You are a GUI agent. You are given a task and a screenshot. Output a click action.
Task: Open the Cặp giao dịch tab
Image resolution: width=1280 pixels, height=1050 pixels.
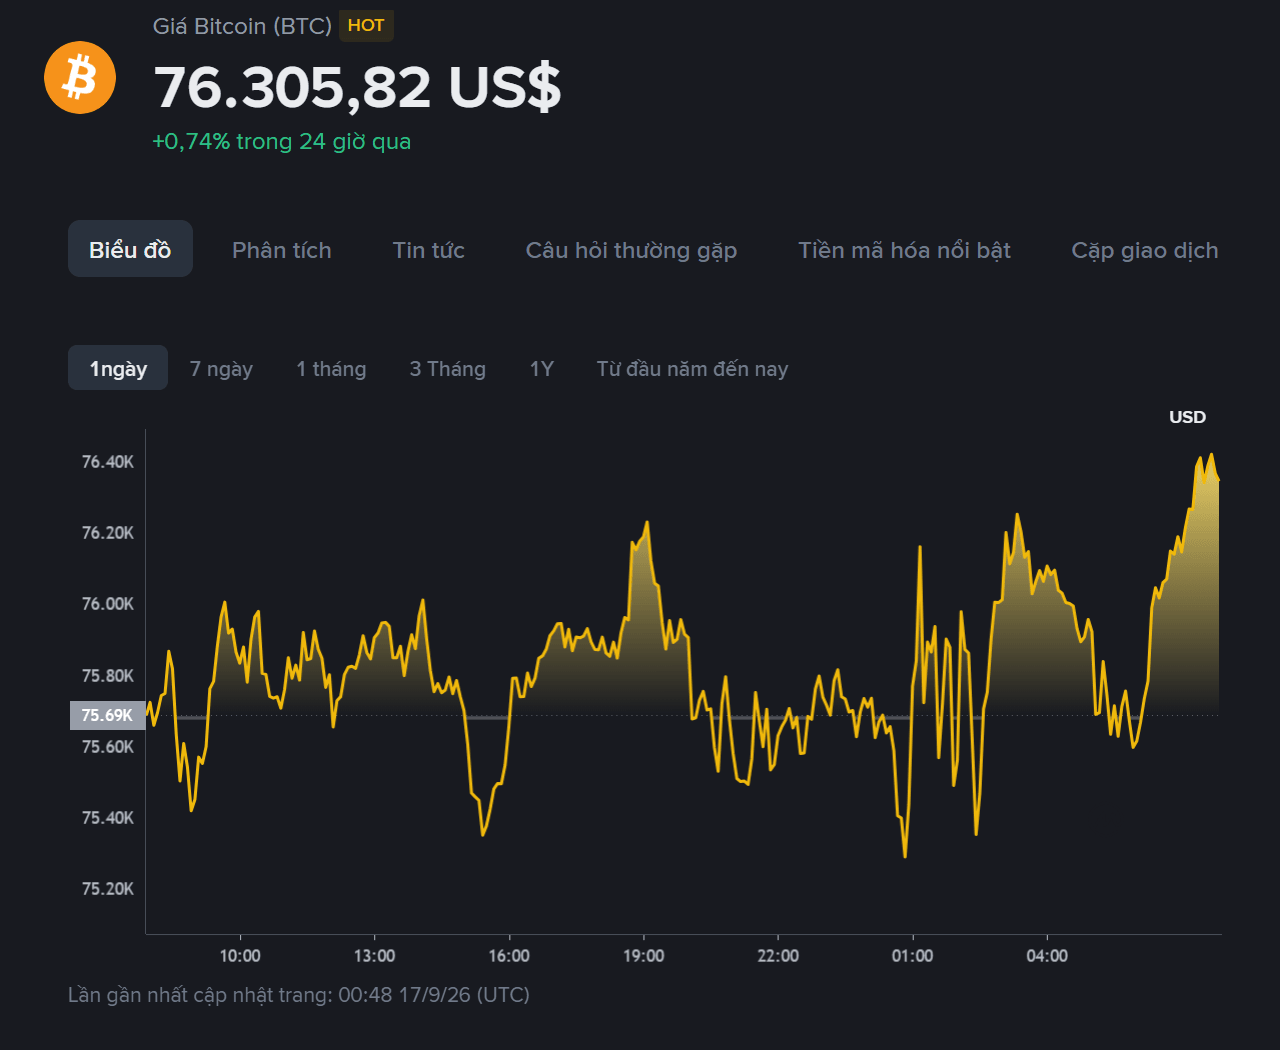coord(1145,250)
